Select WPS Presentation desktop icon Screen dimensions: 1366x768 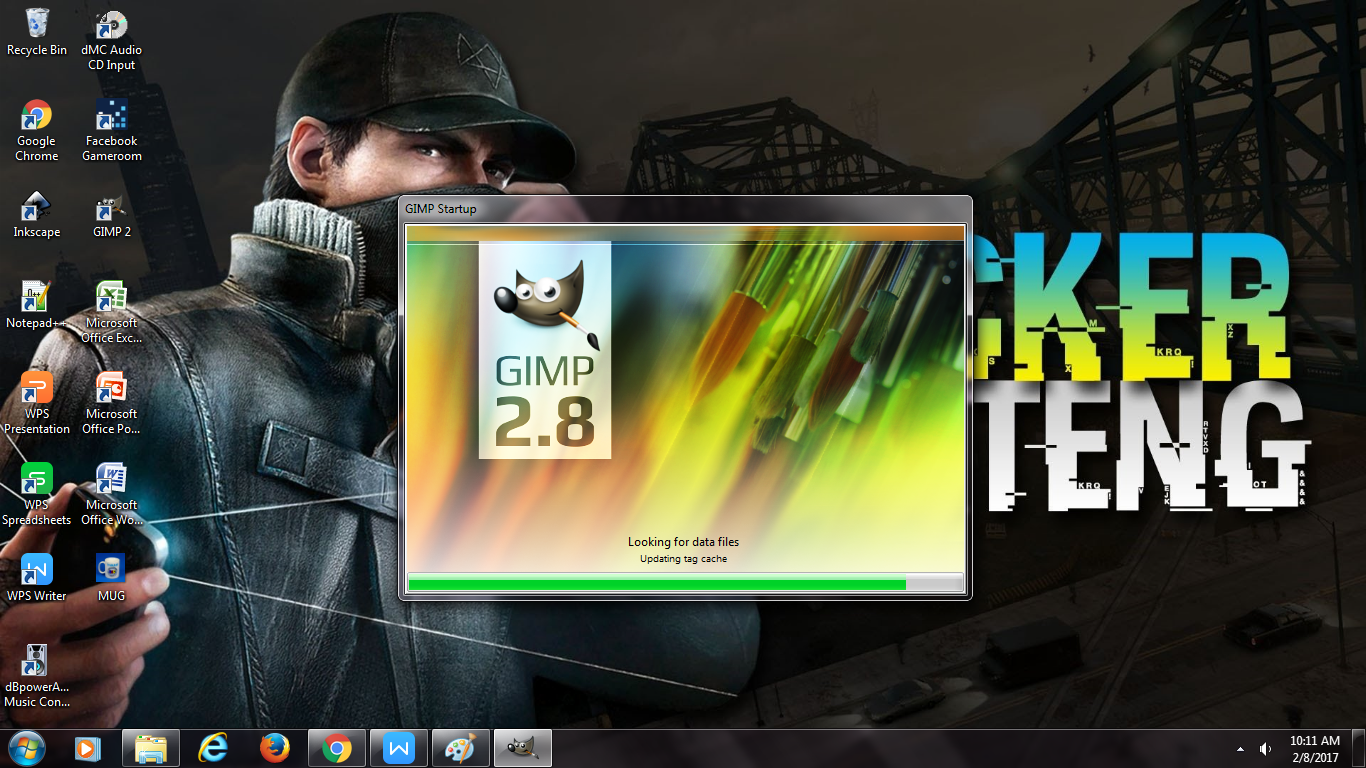(37, 404)
